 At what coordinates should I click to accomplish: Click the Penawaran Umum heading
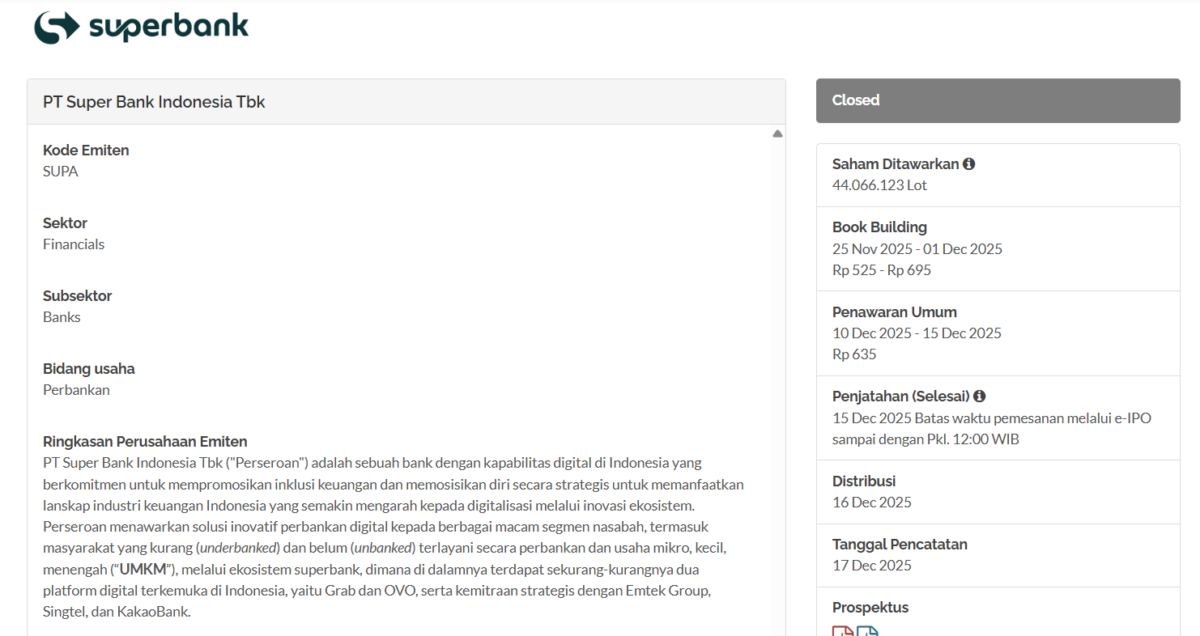pos(894,312)
